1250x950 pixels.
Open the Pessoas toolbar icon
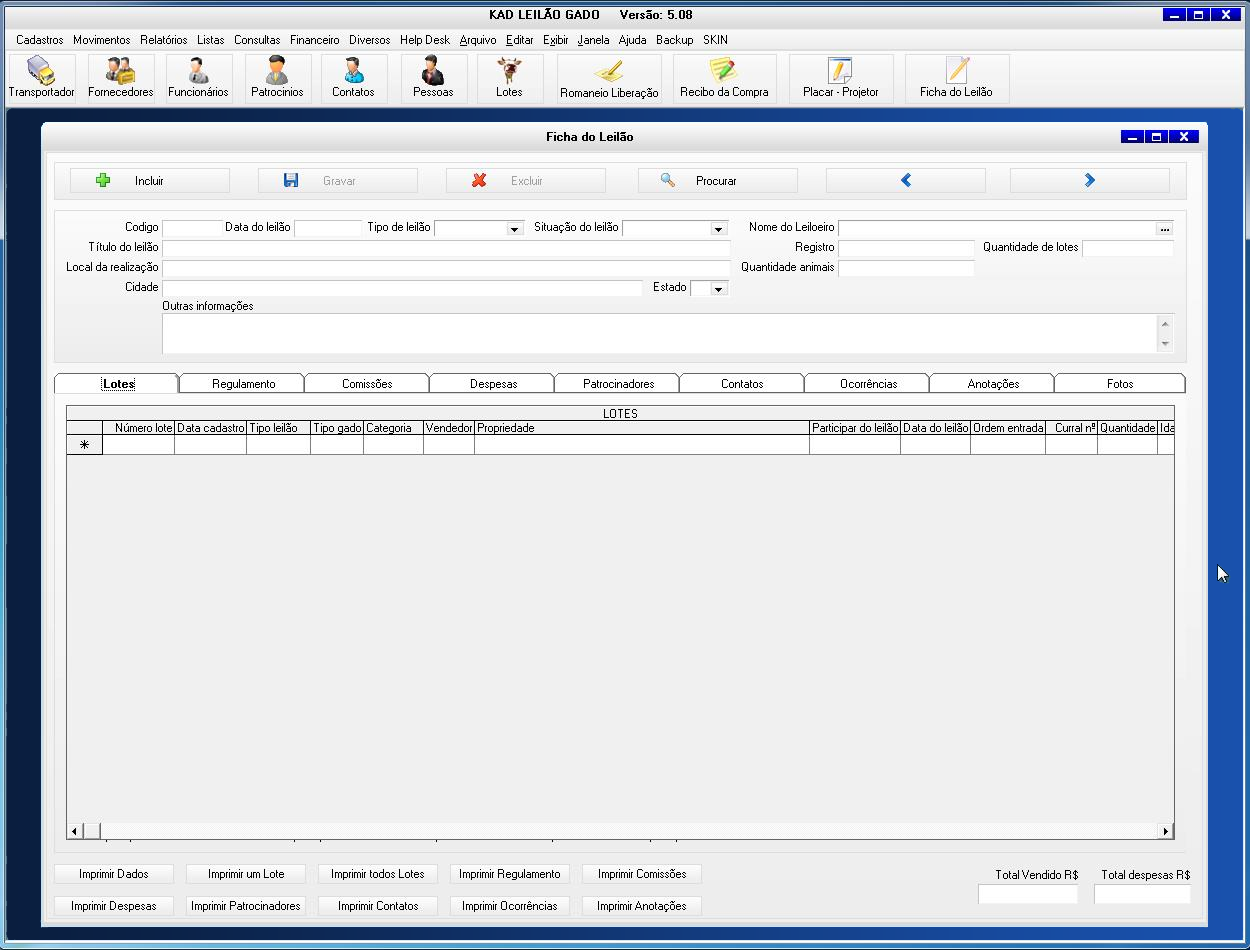coord(433,78)
